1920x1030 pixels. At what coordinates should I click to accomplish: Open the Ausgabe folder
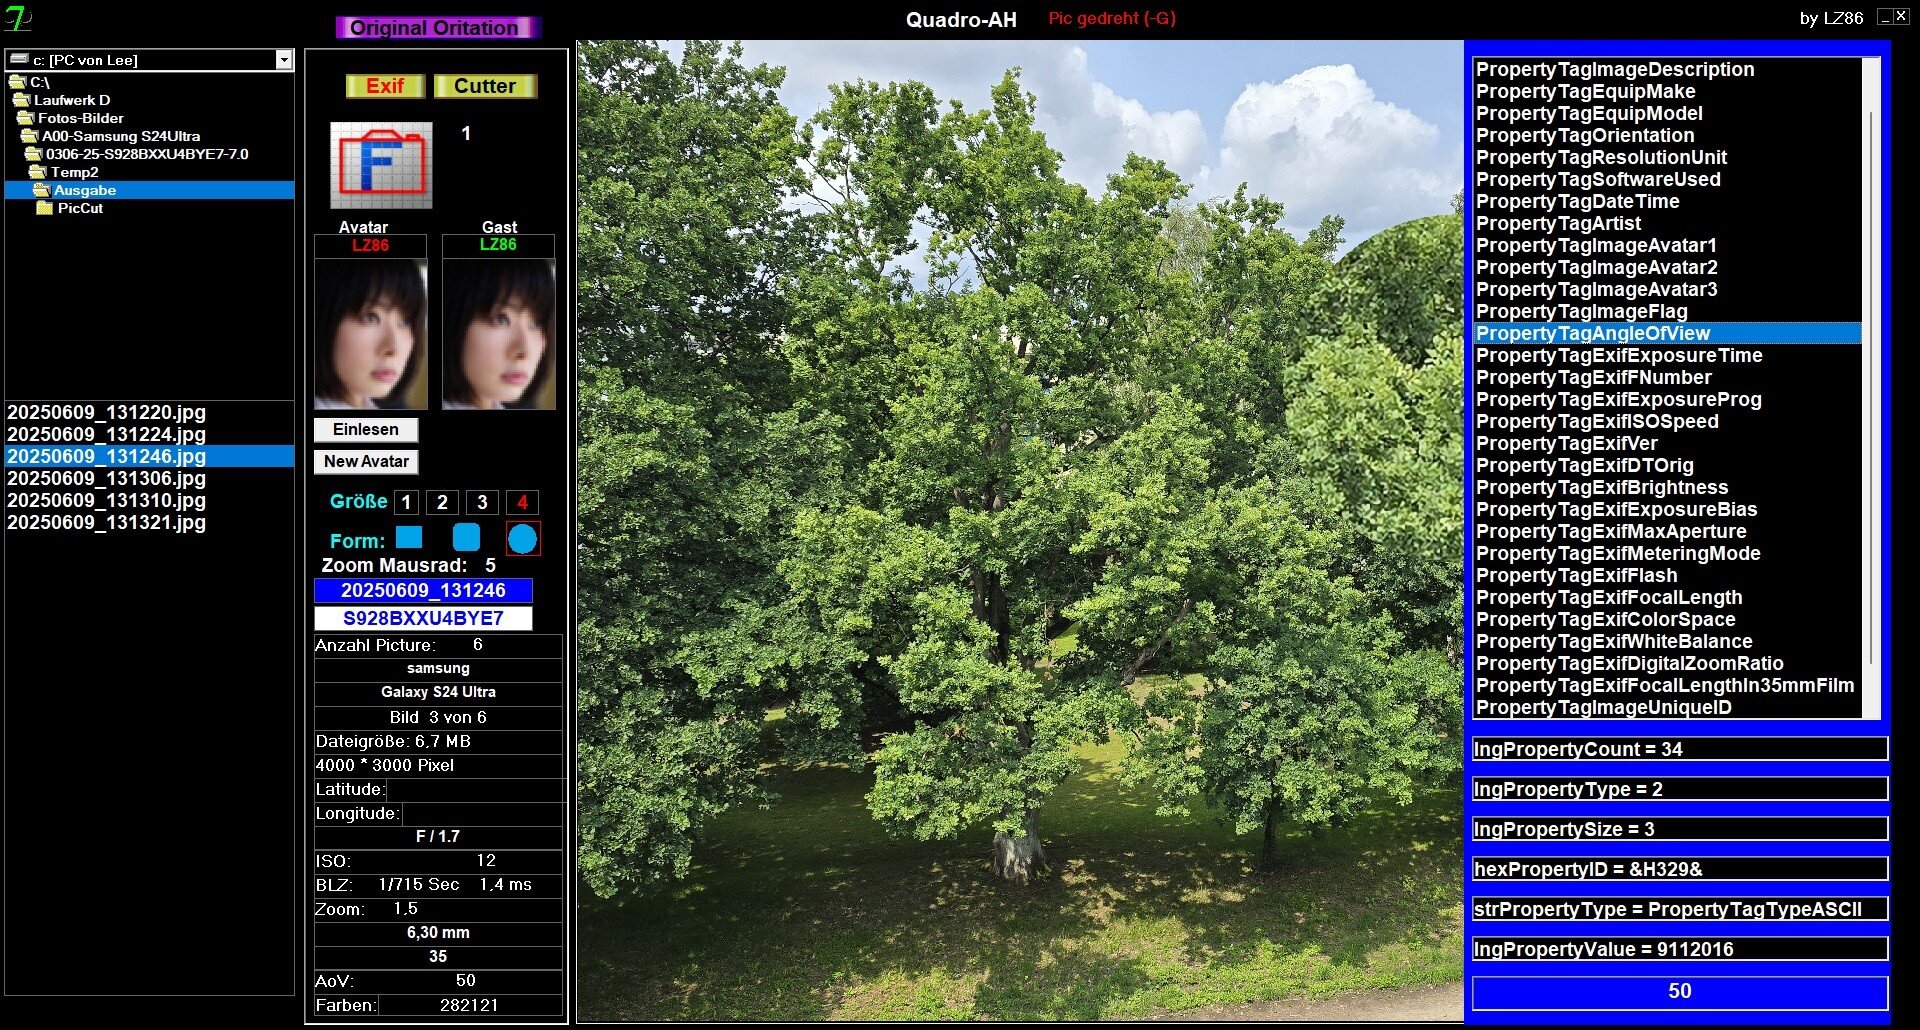[x=84, y=190]
